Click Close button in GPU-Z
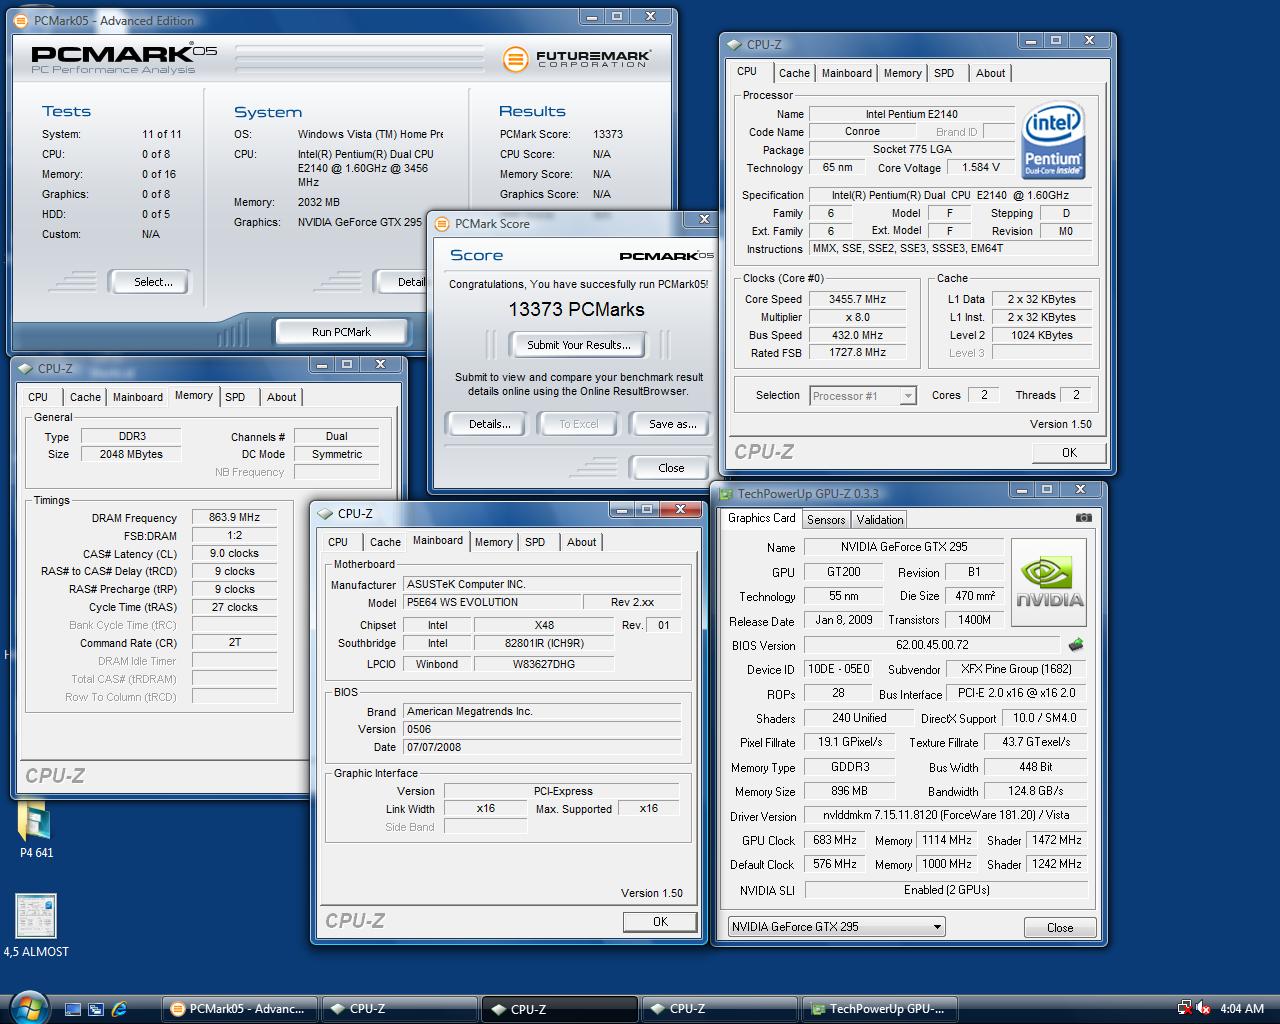Screen dimensions: 1280x1024 (x=1060, y=927)
